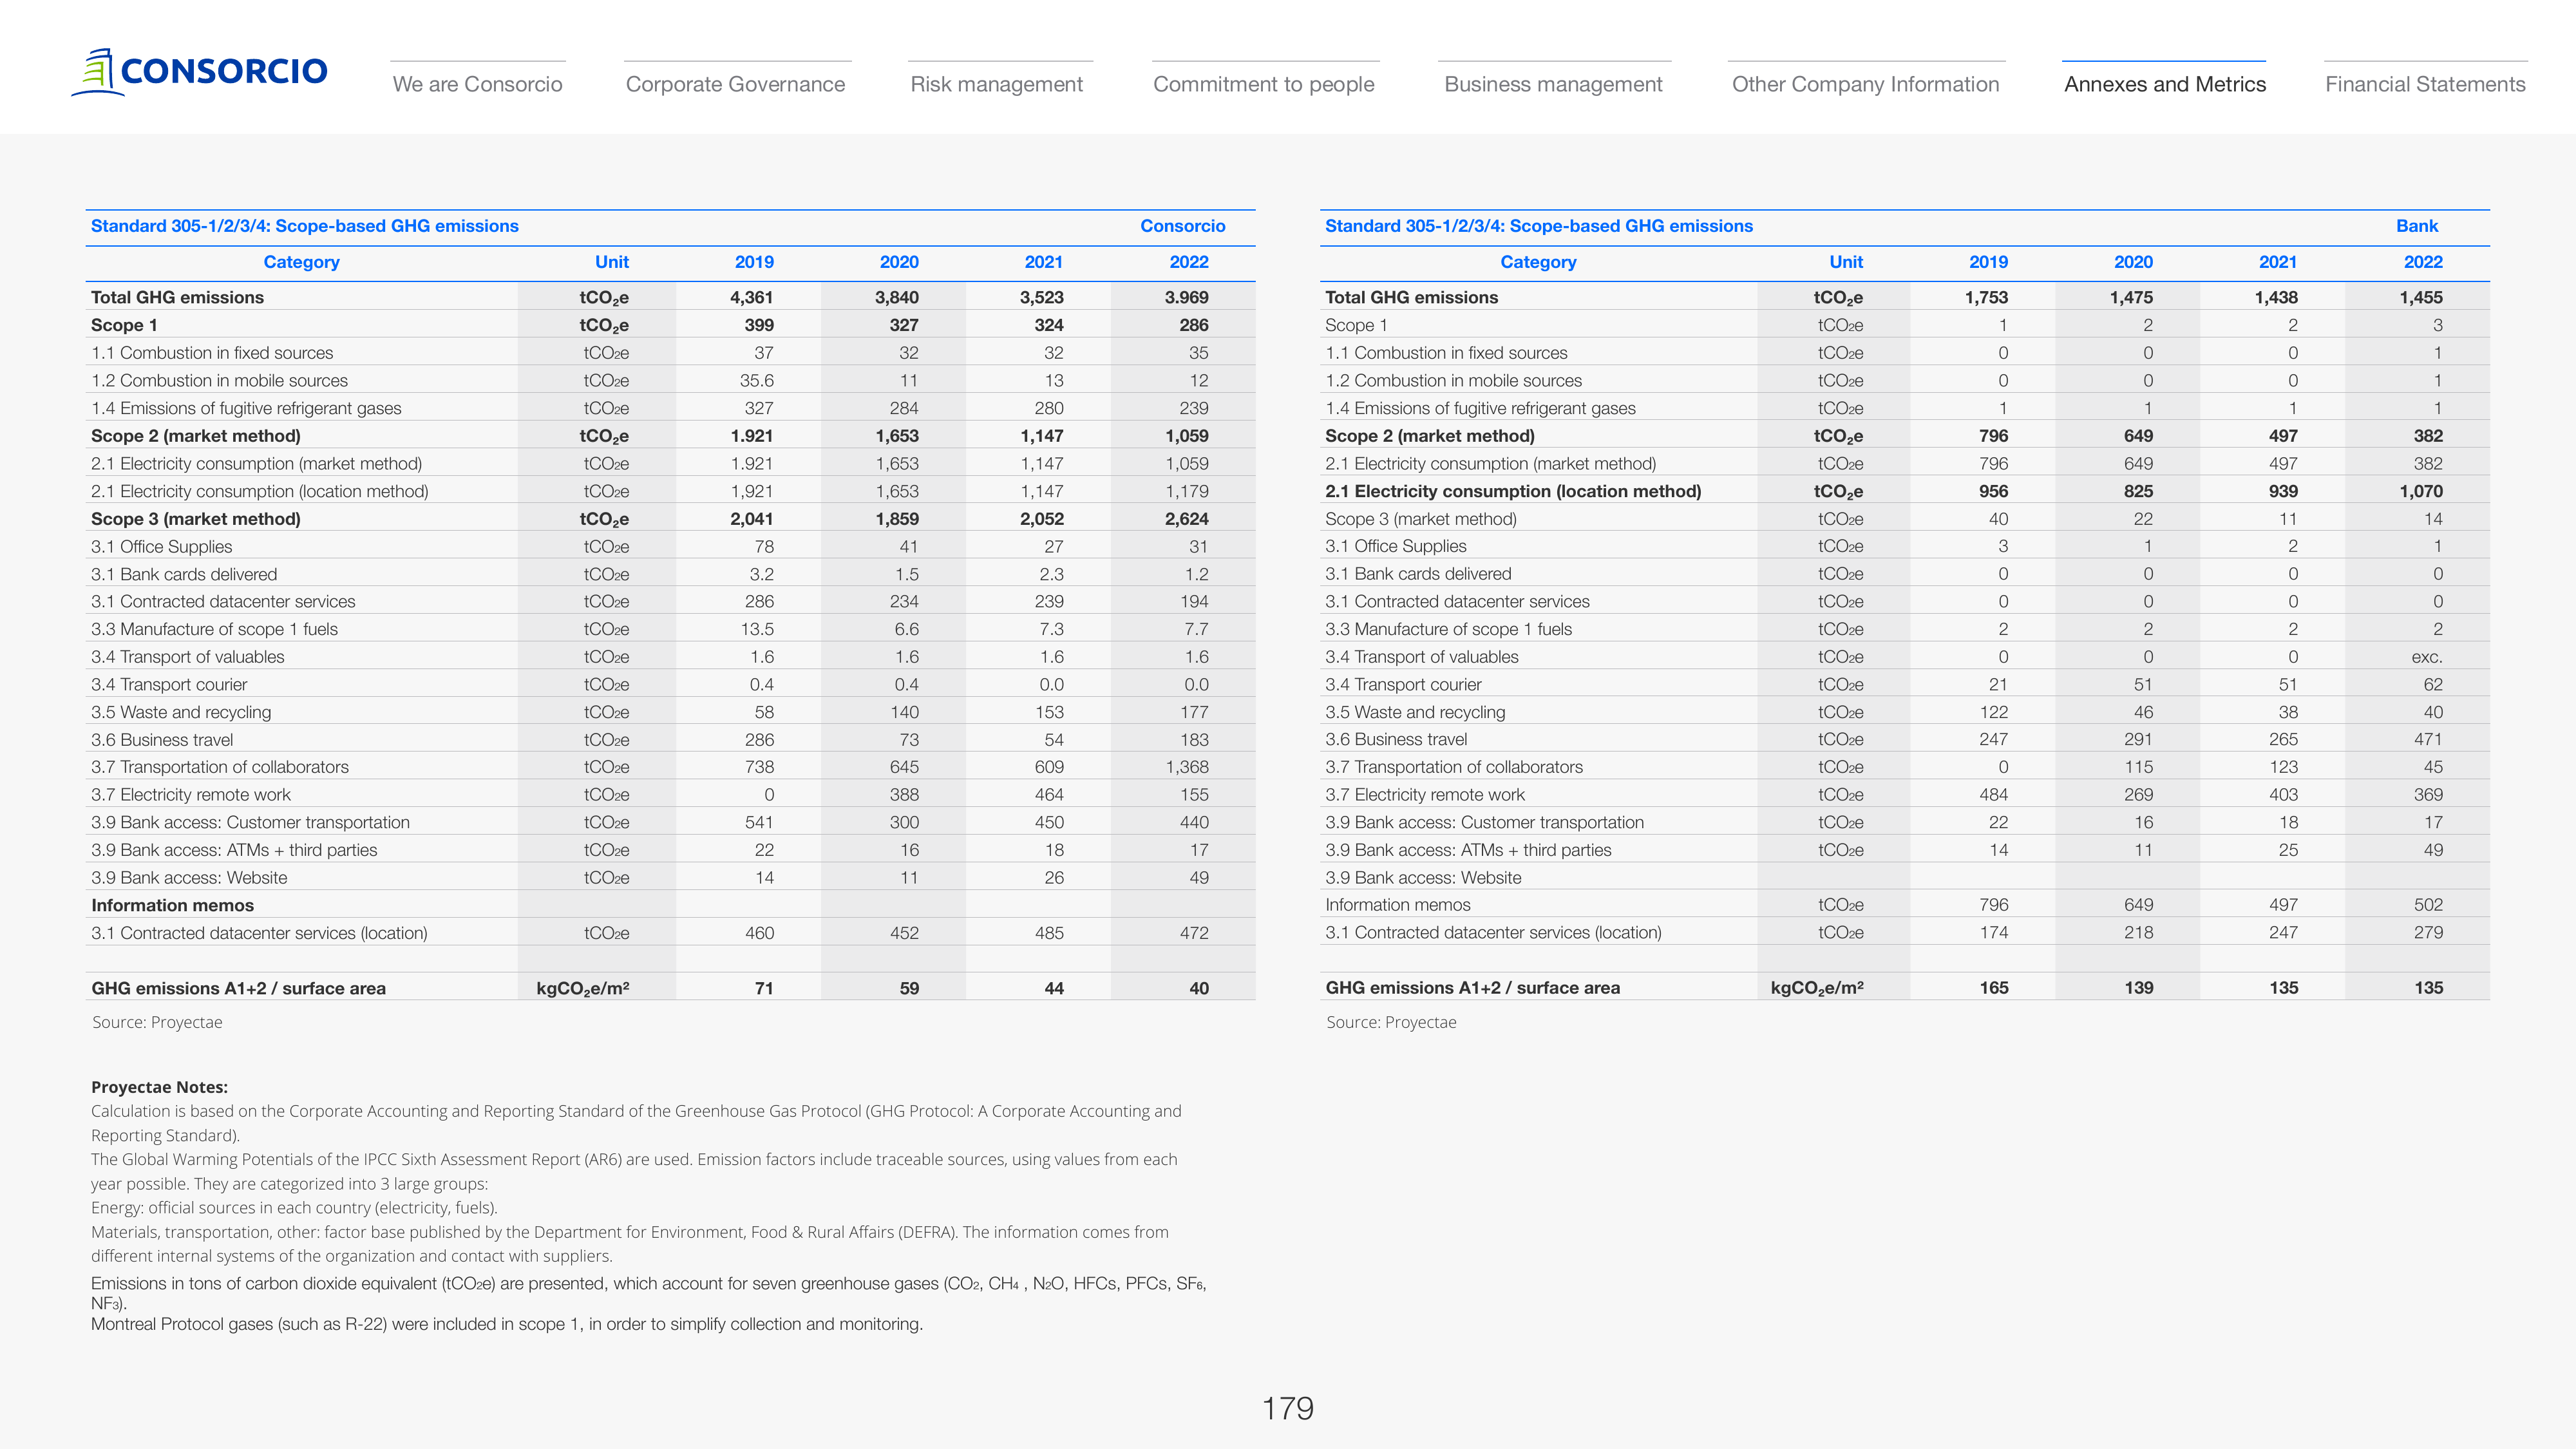The height and width of the screenshot is (1449, 2576).
Task: Click Consorcio datacenter services (location) 2021 value 485
Action: coord(1049,933)
